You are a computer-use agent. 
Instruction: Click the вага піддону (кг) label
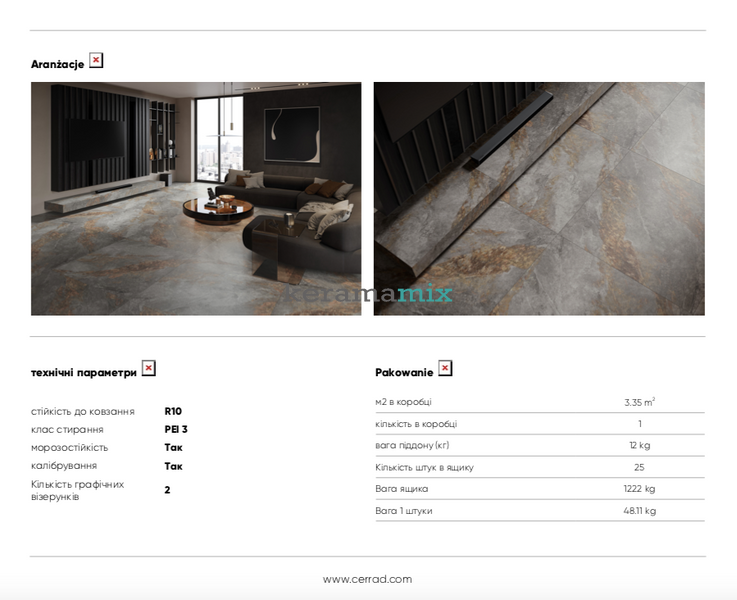click(x=412, y=445)
